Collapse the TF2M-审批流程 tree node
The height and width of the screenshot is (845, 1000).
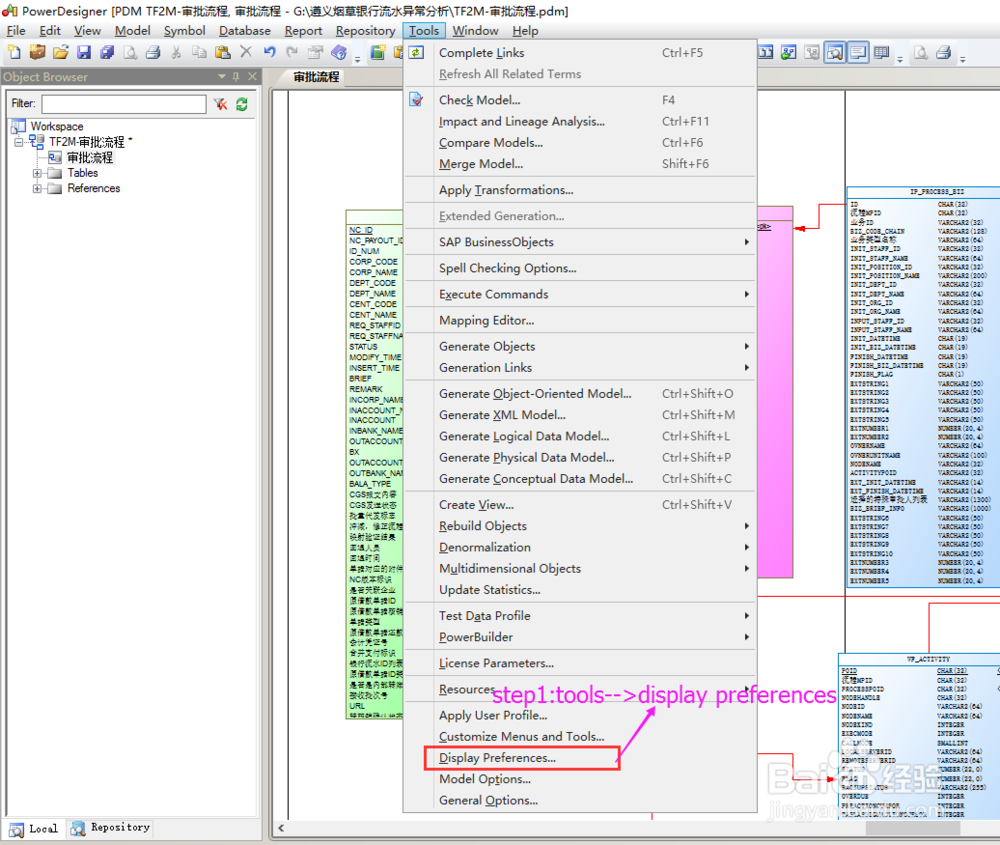pos(19,142)
